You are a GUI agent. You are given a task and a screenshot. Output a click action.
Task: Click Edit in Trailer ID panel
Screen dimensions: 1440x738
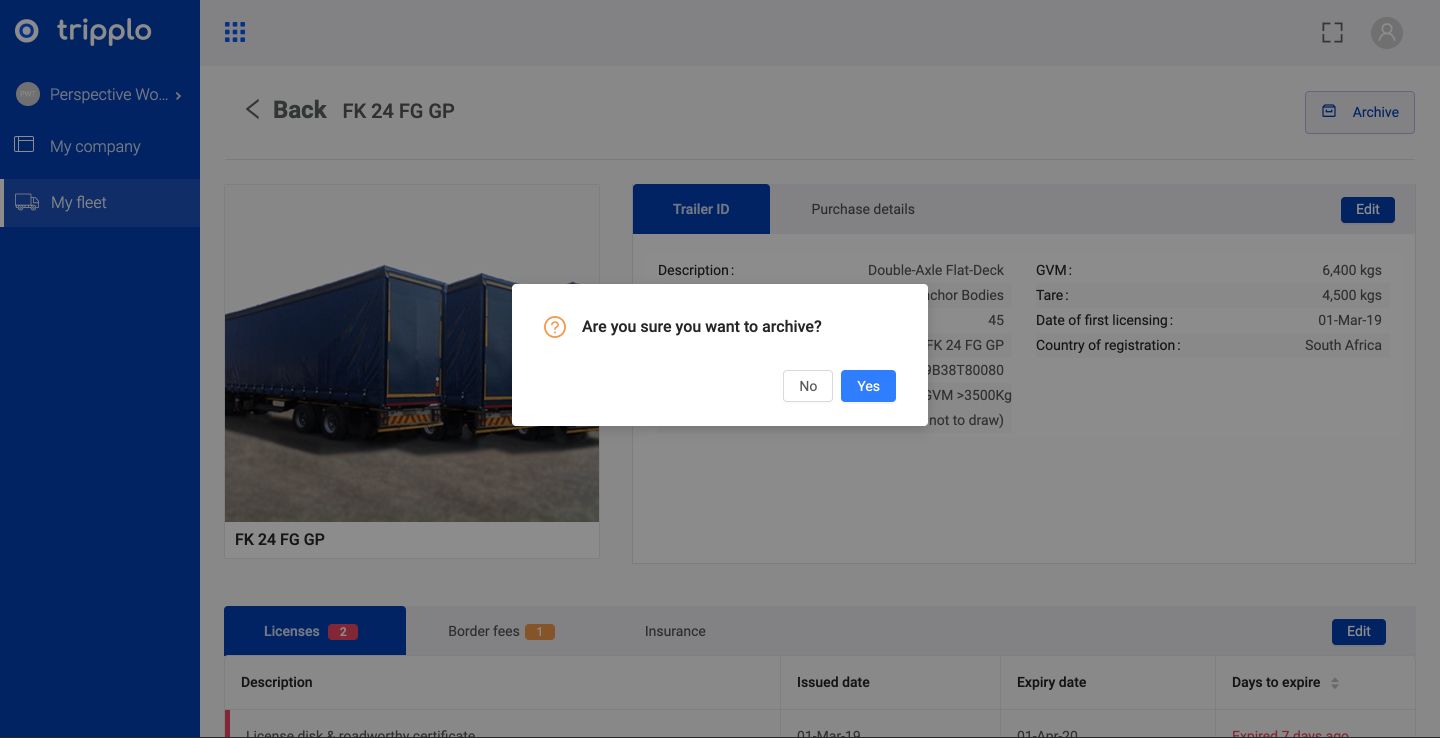pos(1367,209)
